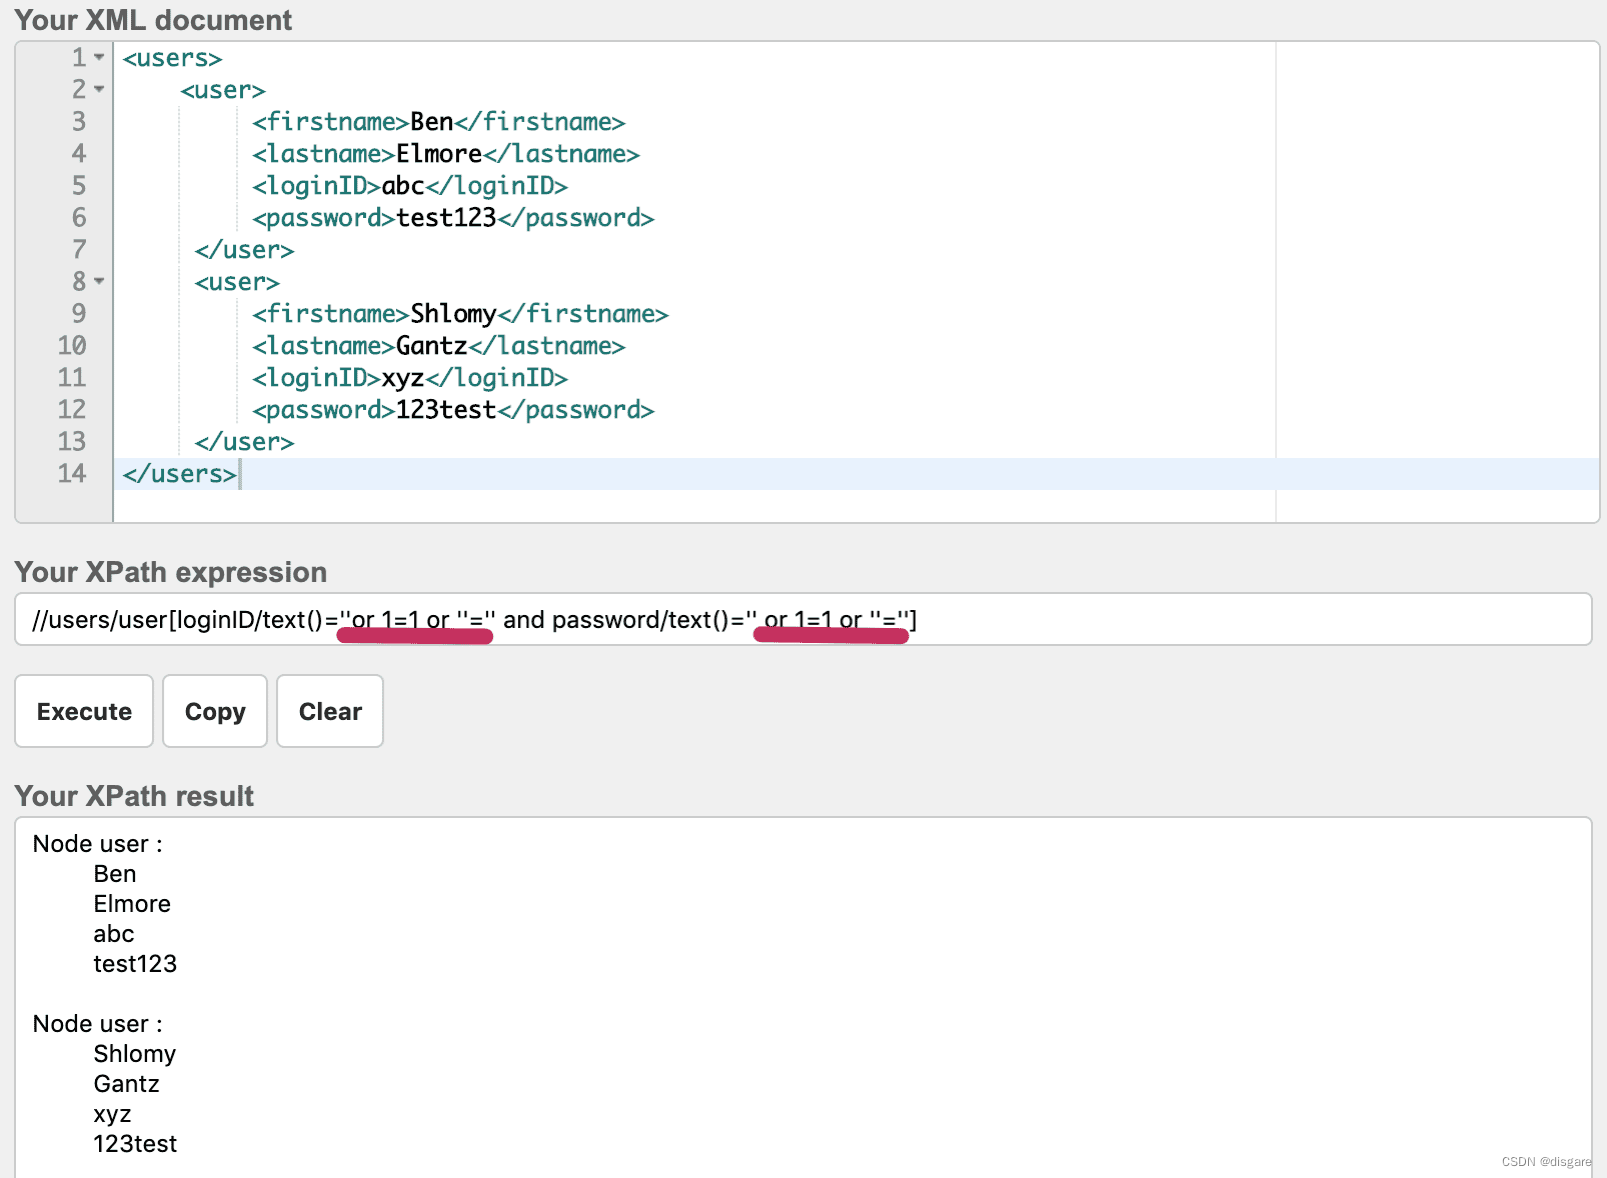This screenshot has height=1178, width=1607.
Task: Hit the Clear button
Action: 330,711
